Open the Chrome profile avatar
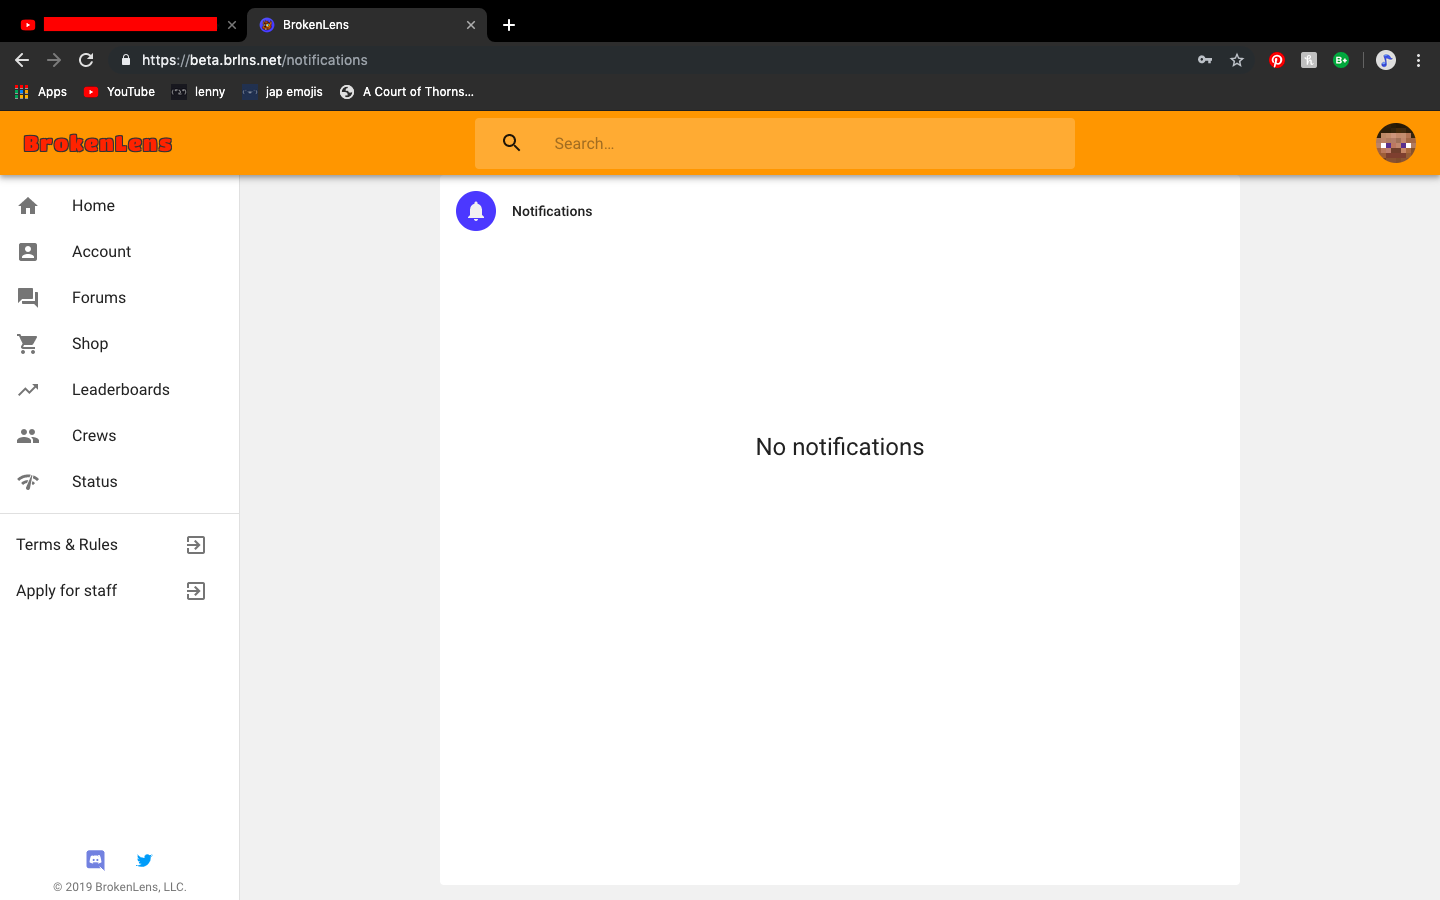The height and width of the screenshot is (900, 1440). pos(1386,60)
